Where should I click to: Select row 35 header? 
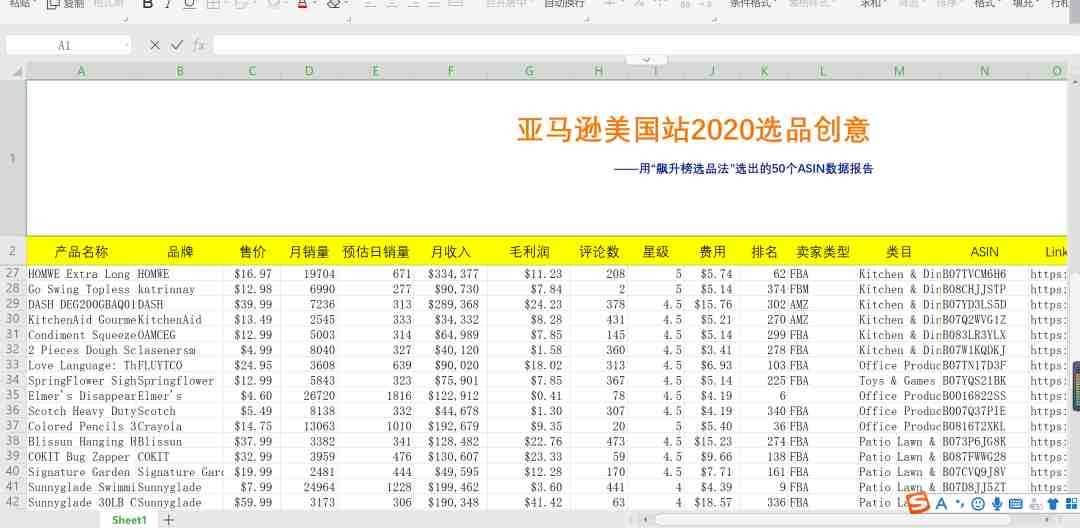[x=12, y=396]
